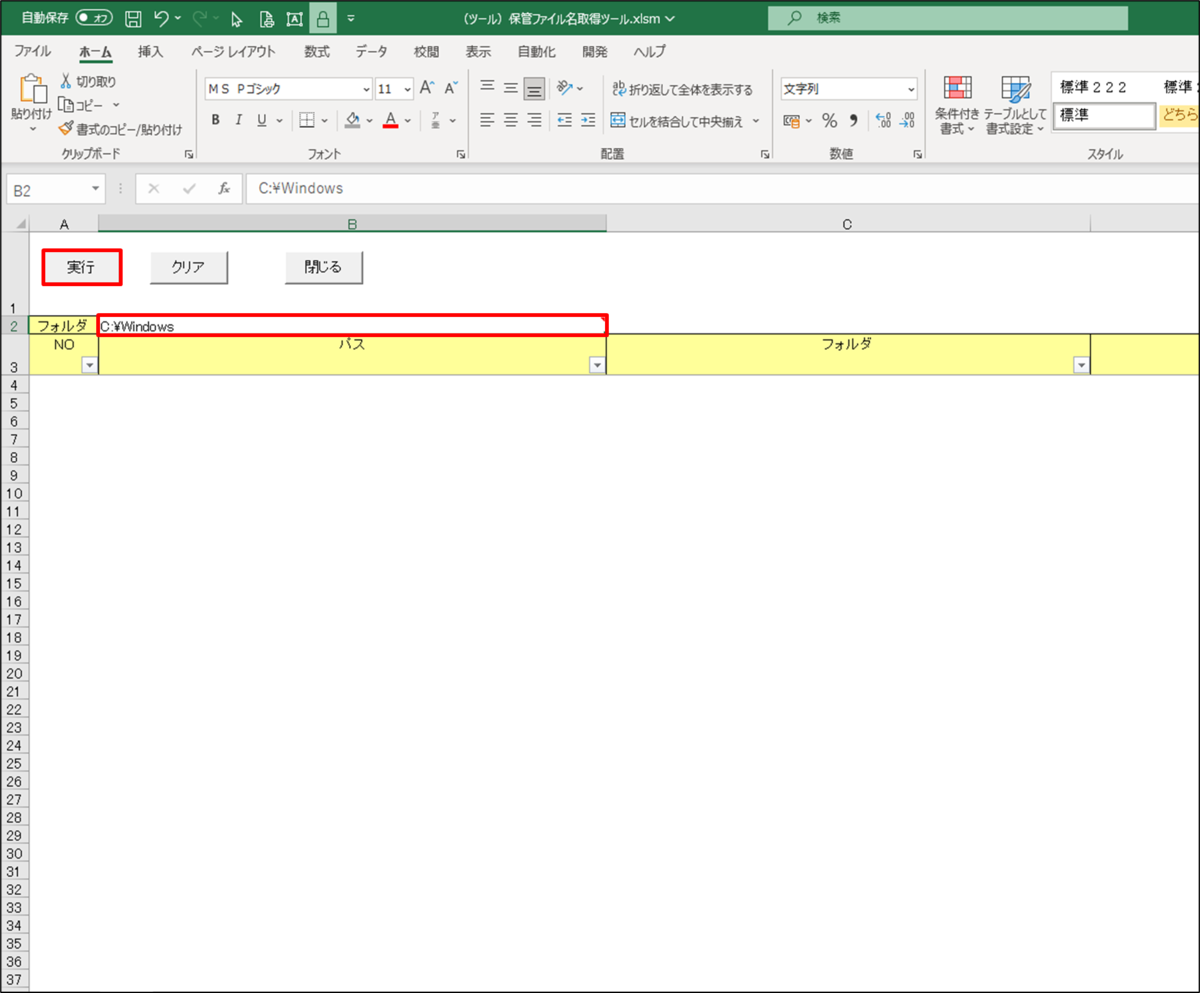Viewport: 1200px width, 993px height.
Task: Open the 文字列 number format dropdown
Action: tap(910, 89)
